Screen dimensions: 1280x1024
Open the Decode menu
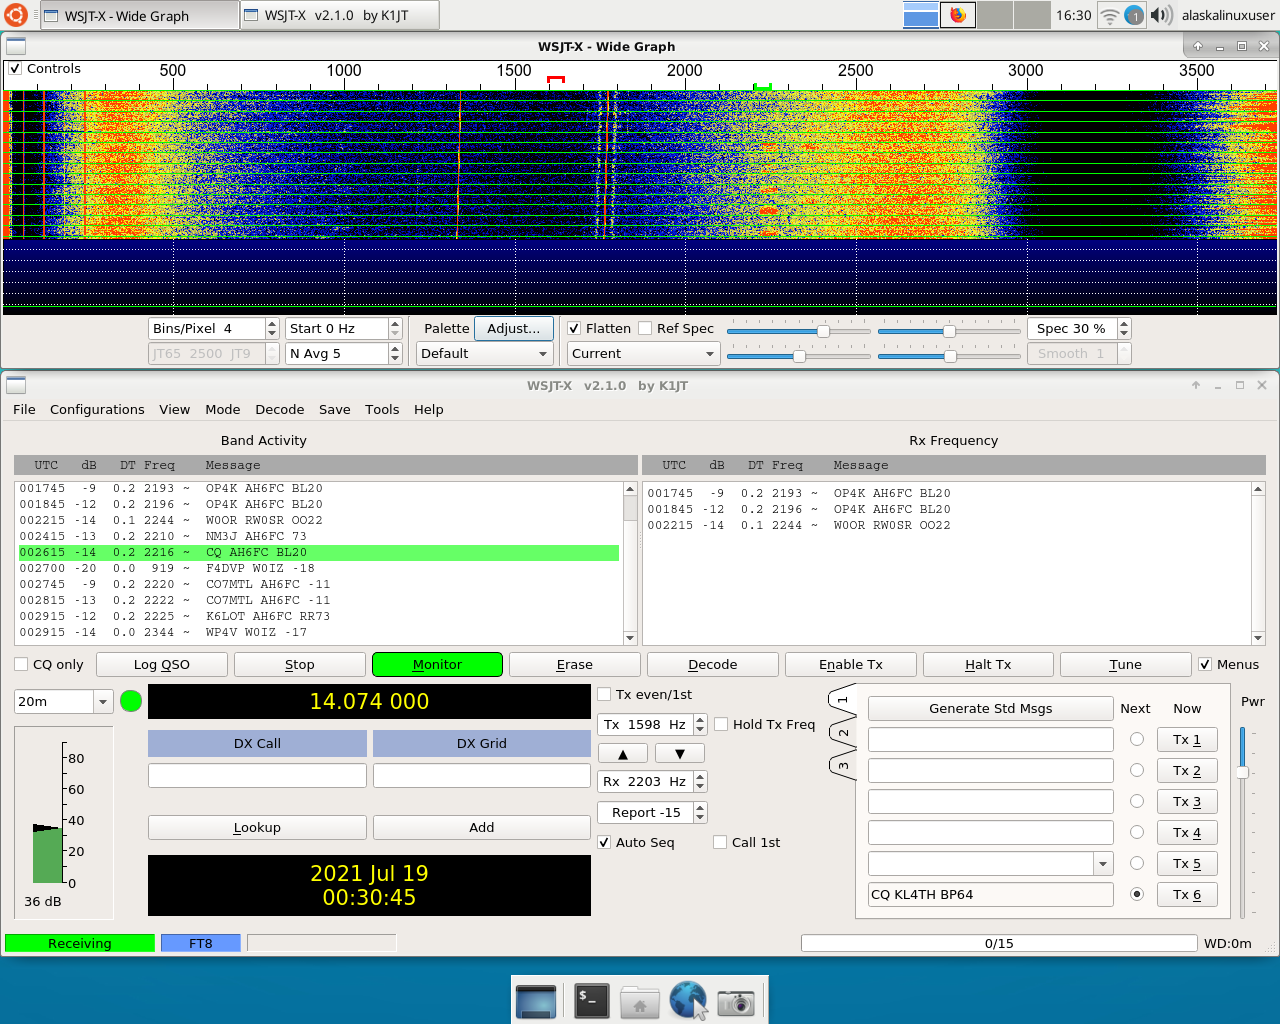(x=279, y=410)
